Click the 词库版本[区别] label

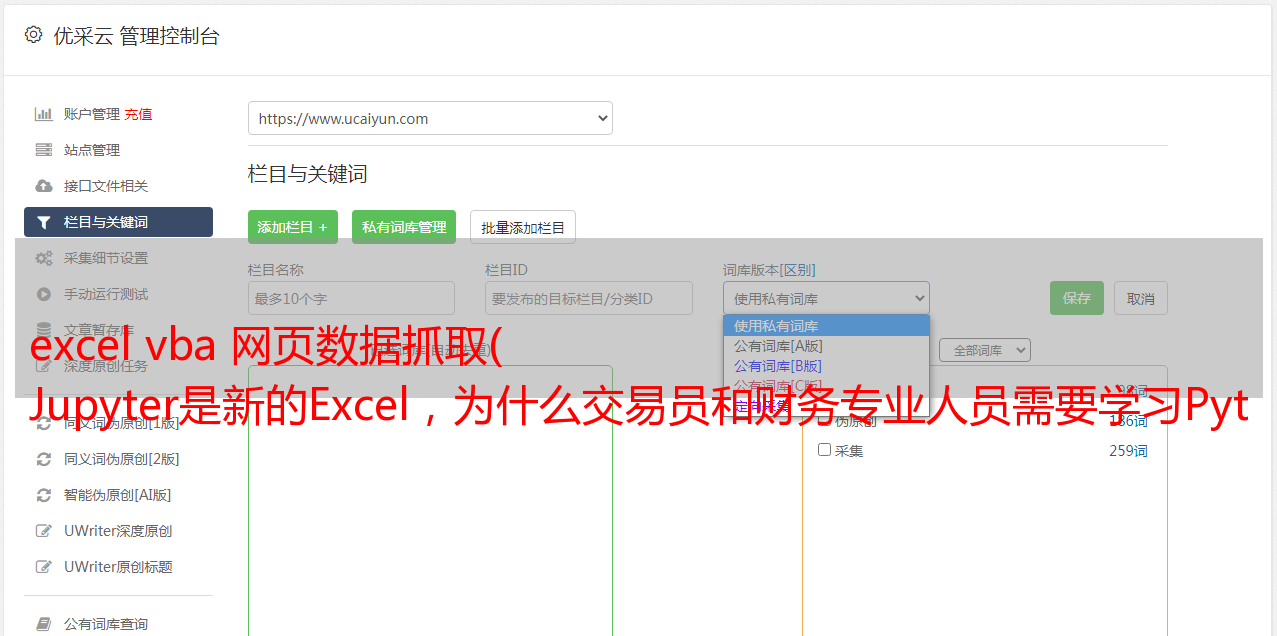(x=769, y=270)
